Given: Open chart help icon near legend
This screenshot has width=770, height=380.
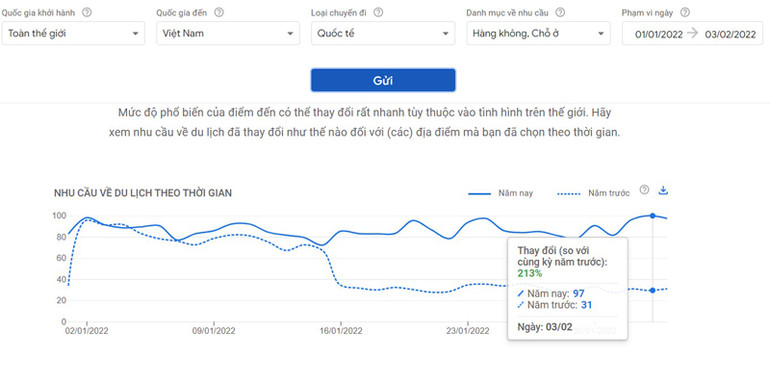Looking at the screenshot, I should pyautogui.click(x=644, y=190).
